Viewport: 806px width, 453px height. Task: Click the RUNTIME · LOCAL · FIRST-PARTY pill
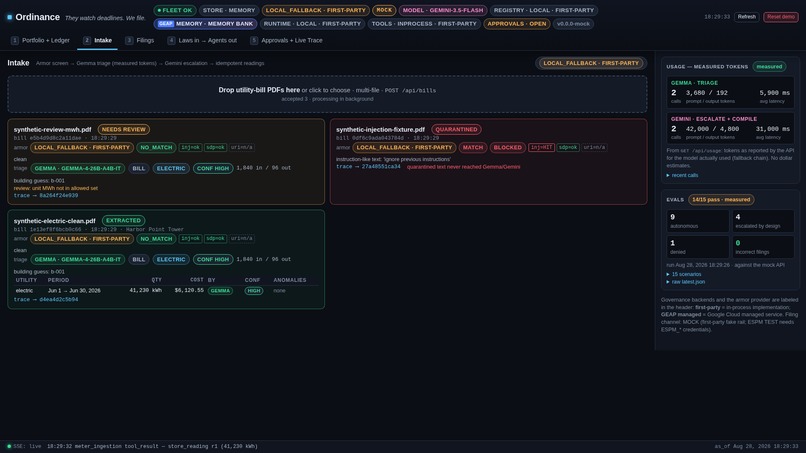pos(312,24)
